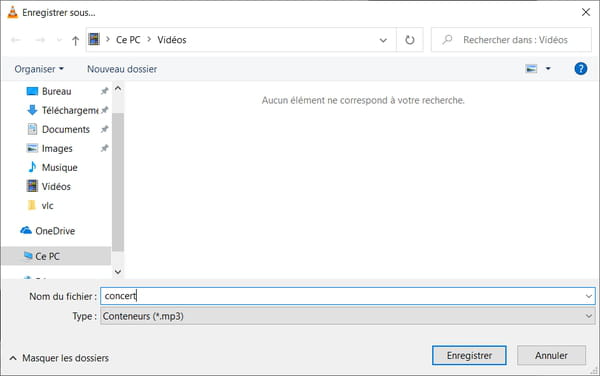Expand the address bar history dropdown
The image size is (600, 376).
(383, 40)
